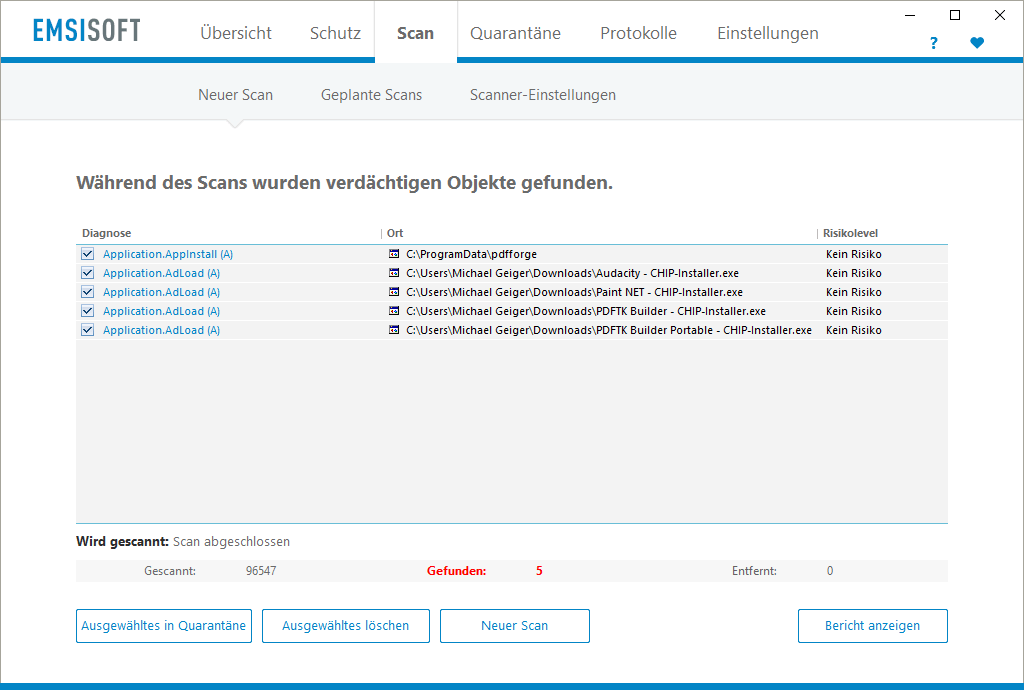Maximize the Emsisoft window
The image size is (1024, 690).
pos(955,15)
